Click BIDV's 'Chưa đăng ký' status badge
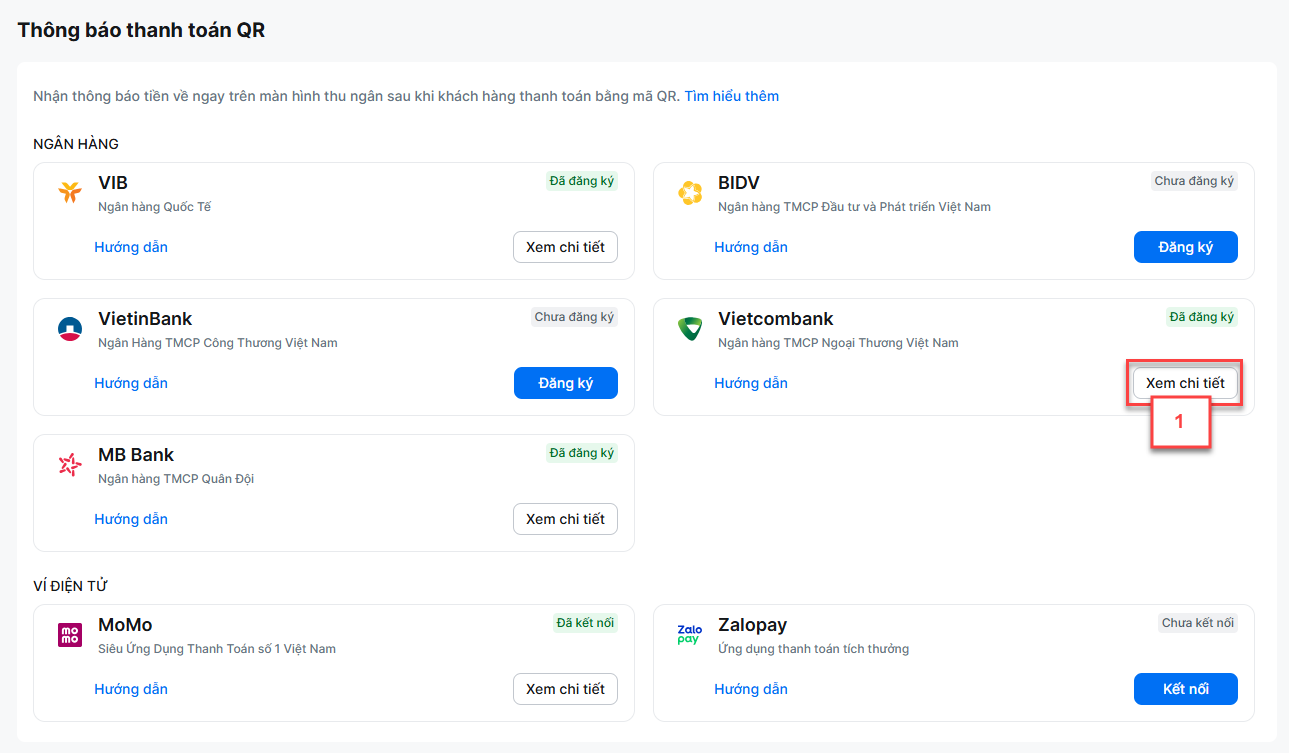 click(1194, 181)
